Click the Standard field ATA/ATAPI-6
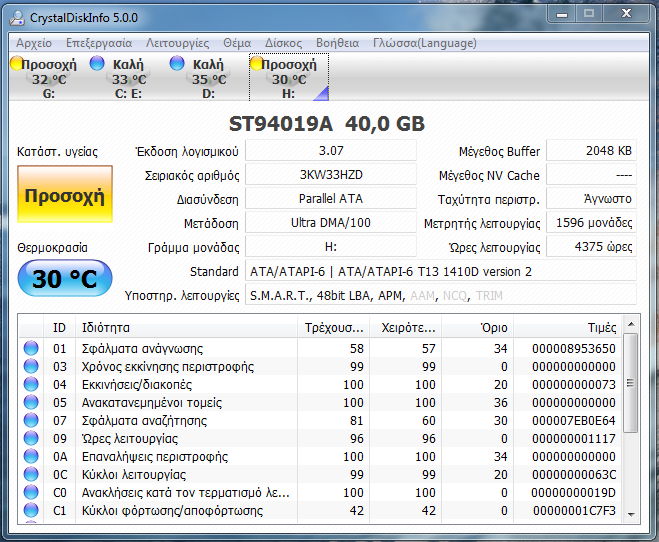 click(441, 271)
